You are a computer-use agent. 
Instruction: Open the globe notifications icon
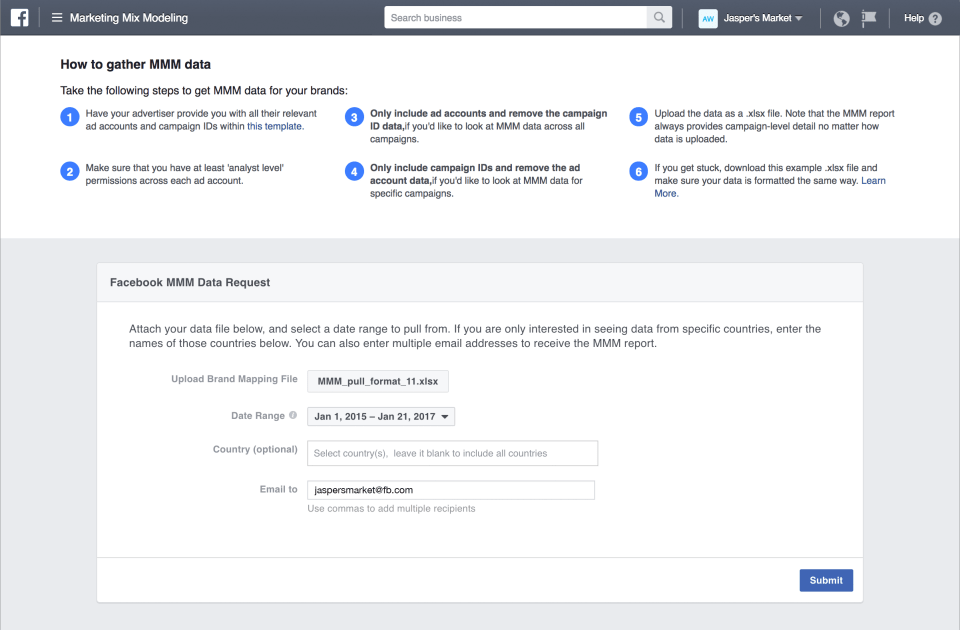point(841,18)
